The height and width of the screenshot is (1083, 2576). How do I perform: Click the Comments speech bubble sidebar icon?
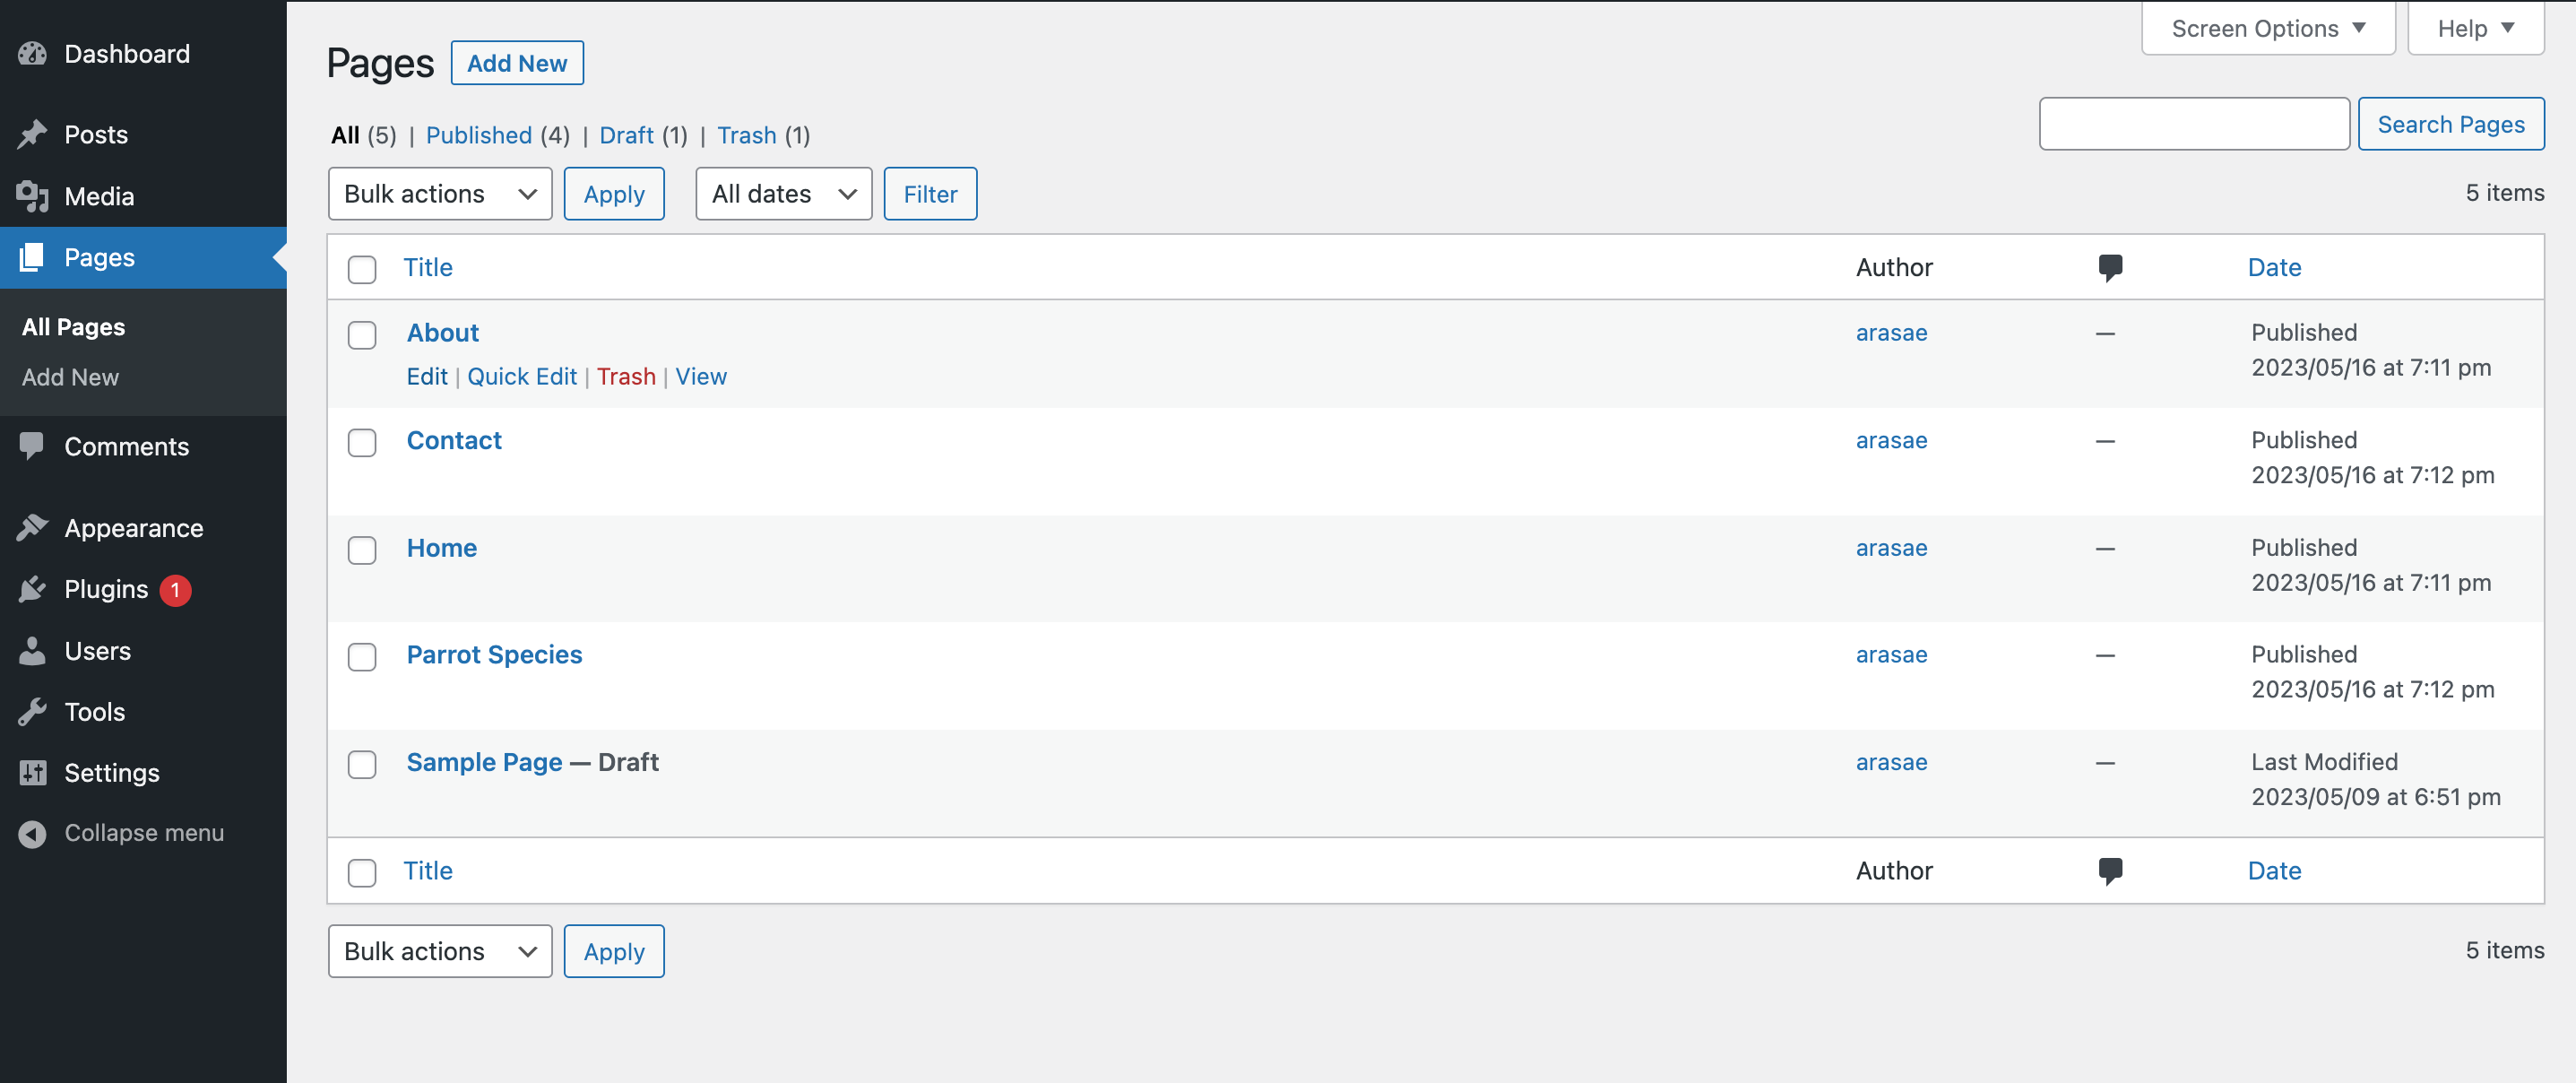click(x=32, y=445)
